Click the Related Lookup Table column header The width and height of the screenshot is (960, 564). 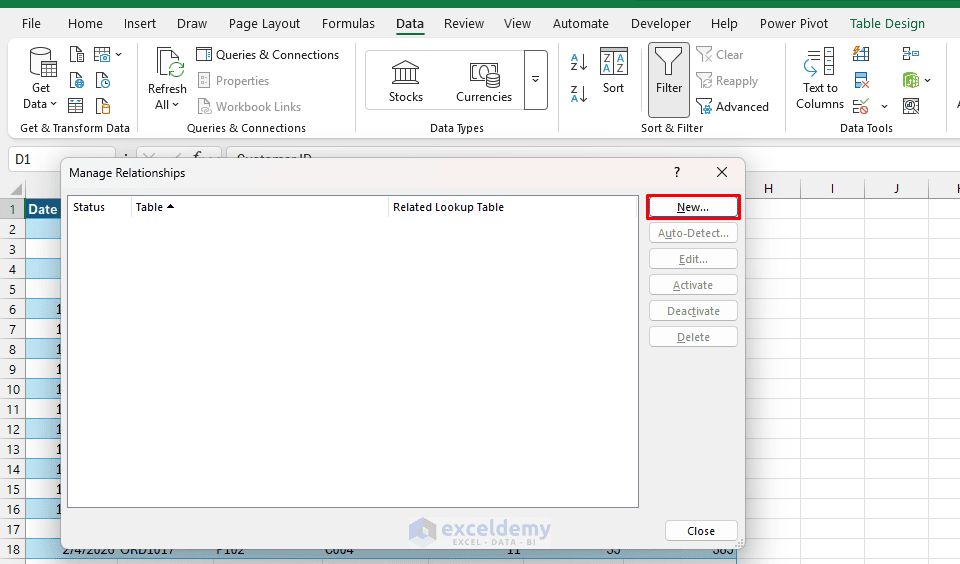(512, 207)
